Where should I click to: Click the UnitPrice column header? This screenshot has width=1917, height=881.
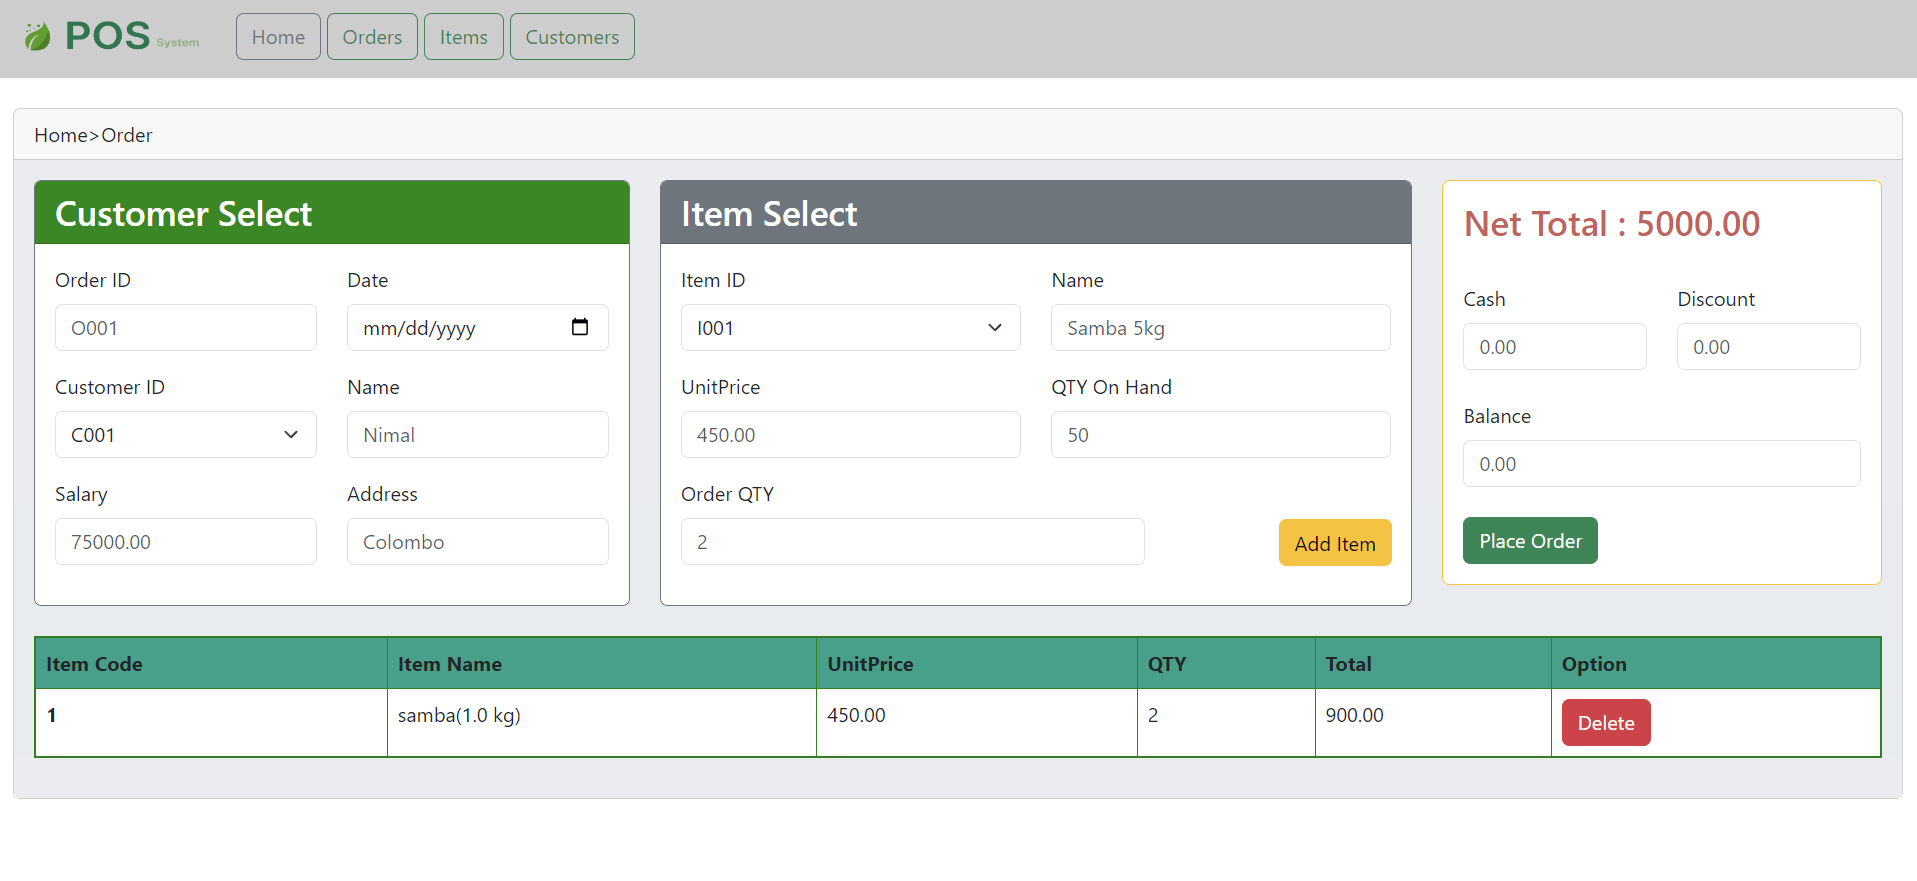977,664
